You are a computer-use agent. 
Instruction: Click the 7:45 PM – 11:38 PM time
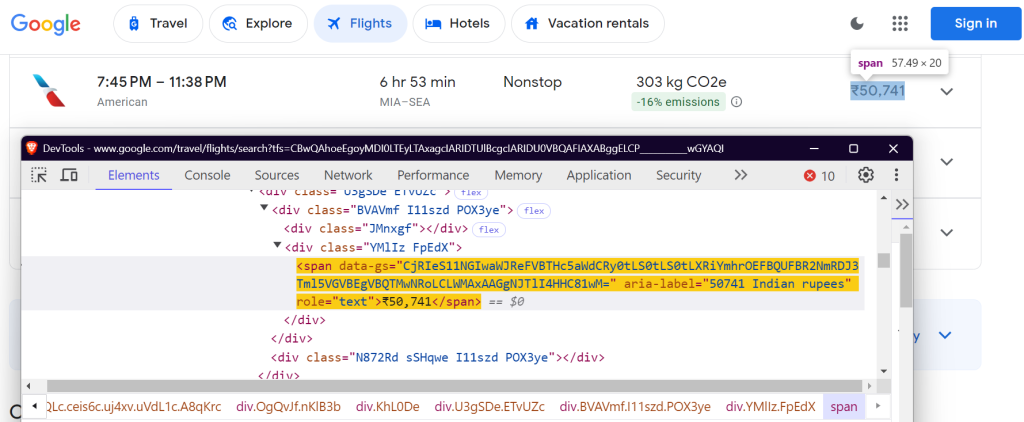[x=161, y=82]
